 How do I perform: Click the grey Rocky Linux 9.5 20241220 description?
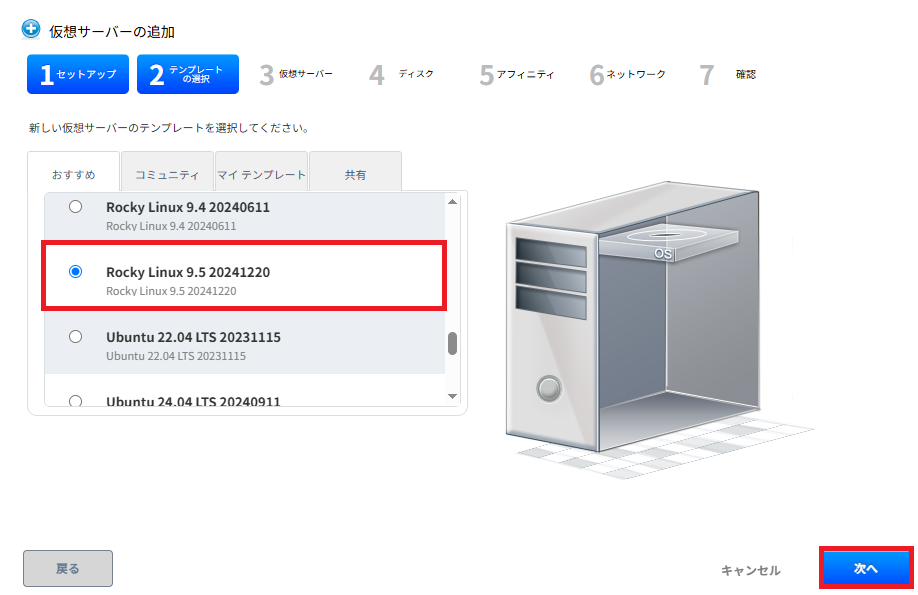[171, 291]
